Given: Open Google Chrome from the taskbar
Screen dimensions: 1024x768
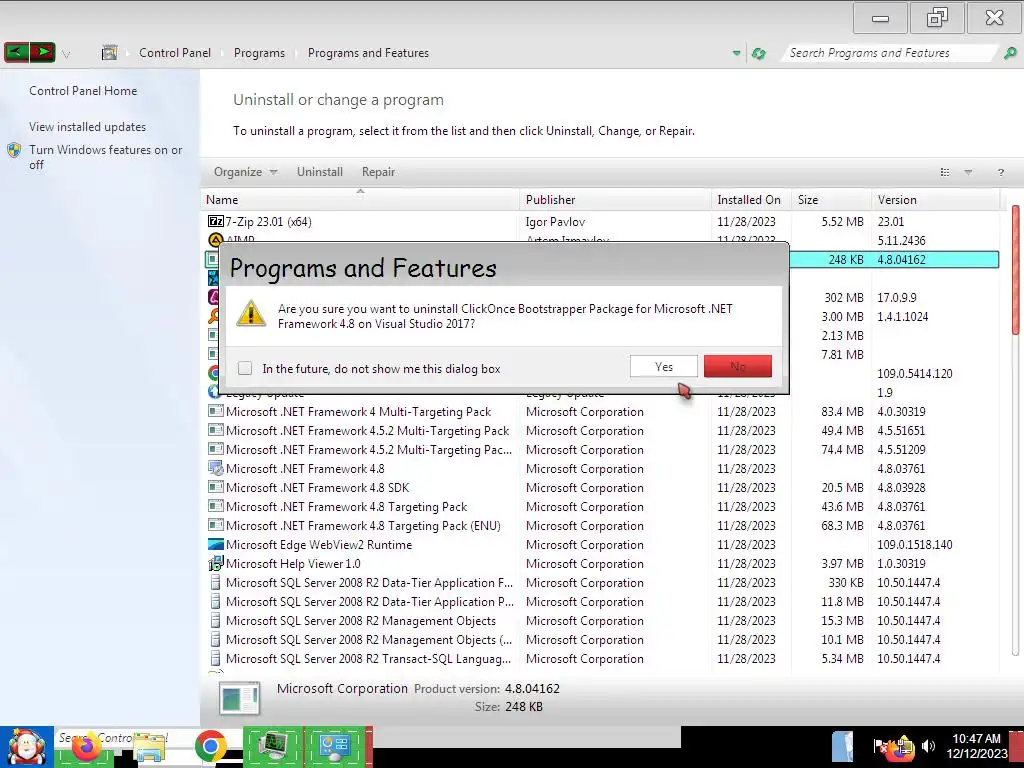Looking at the screenshot, I should pyautogui.click(x=210, y=748).
